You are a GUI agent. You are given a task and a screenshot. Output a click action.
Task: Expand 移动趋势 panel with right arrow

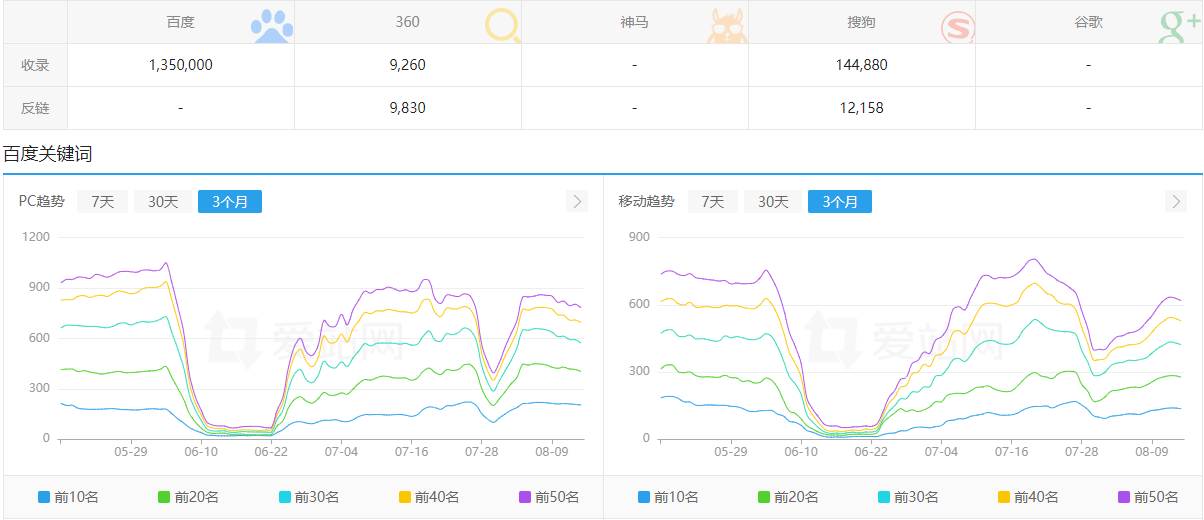coord(1176,201)
